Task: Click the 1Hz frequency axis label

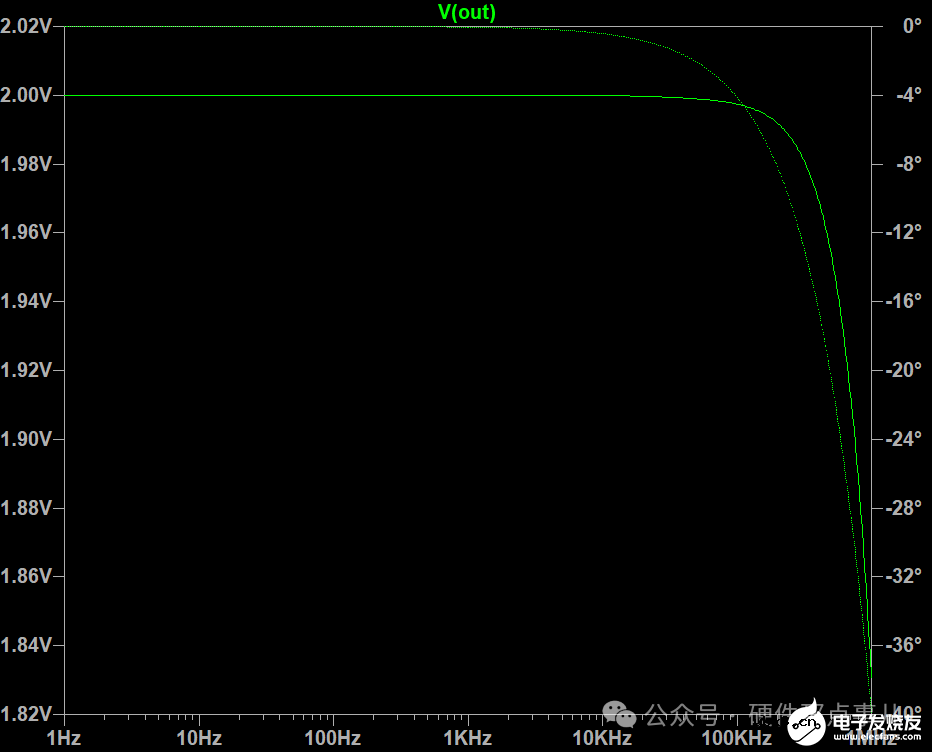Action: [x=64, y=738]
